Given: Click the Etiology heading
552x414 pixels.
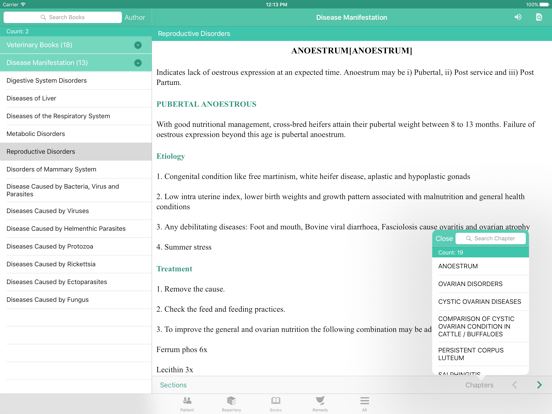Looking at the screenshot, I should pos(170,156).
